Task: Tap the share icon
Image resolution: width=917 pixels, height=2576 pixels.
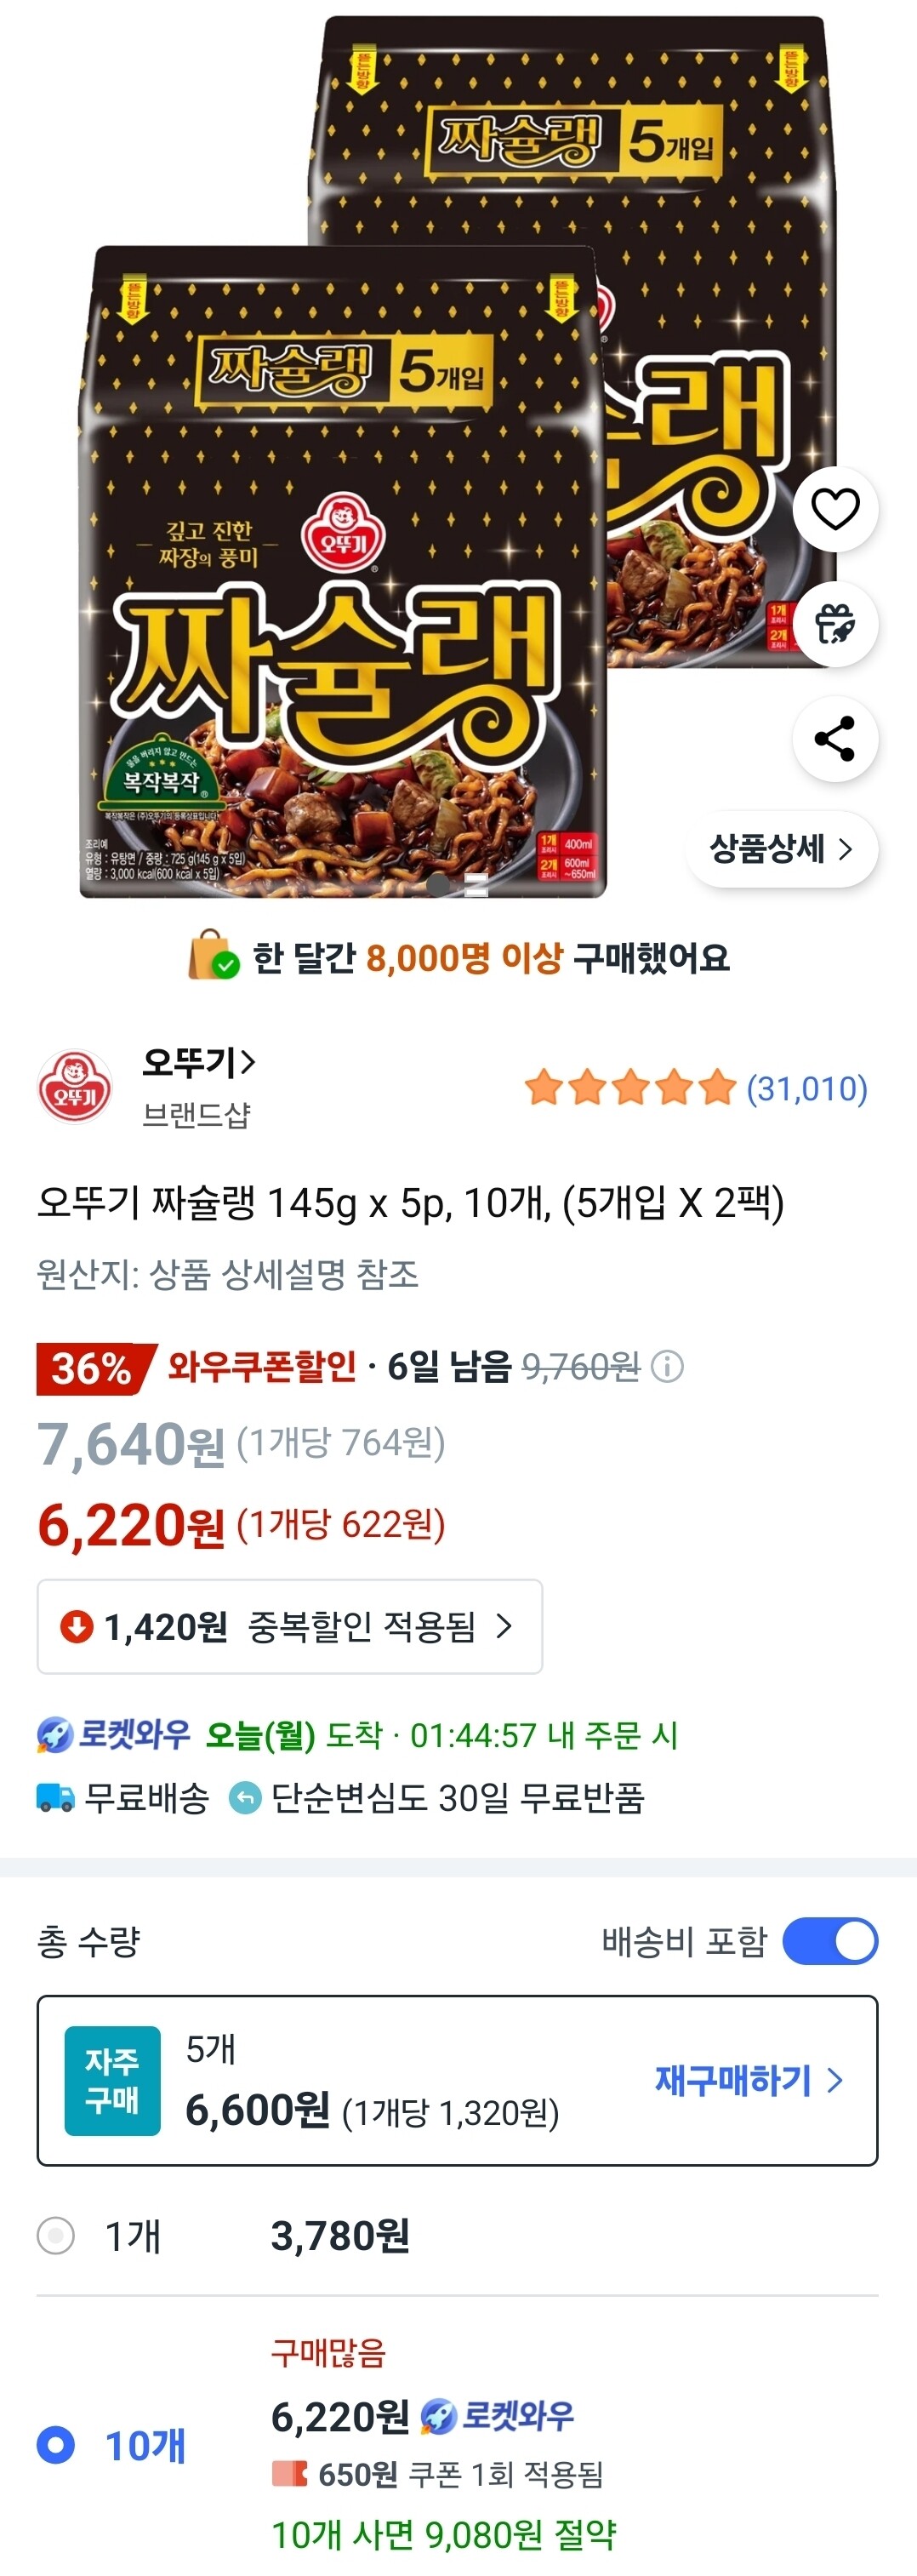Action: [835, 739]
